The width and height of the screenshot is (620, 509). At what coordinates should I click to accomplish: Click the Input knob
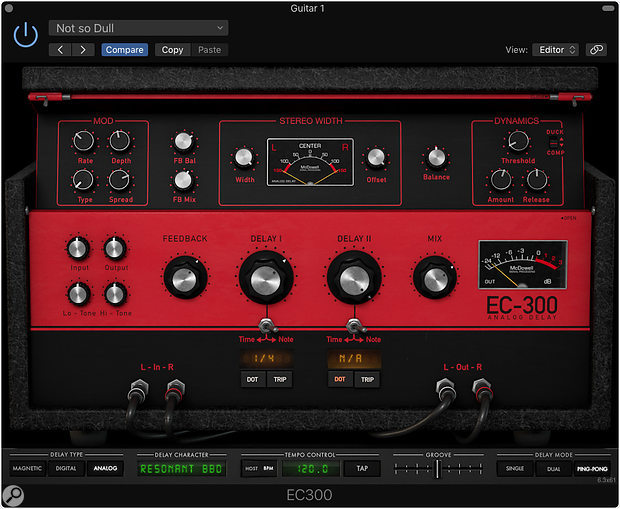click(x=78, y=248)
